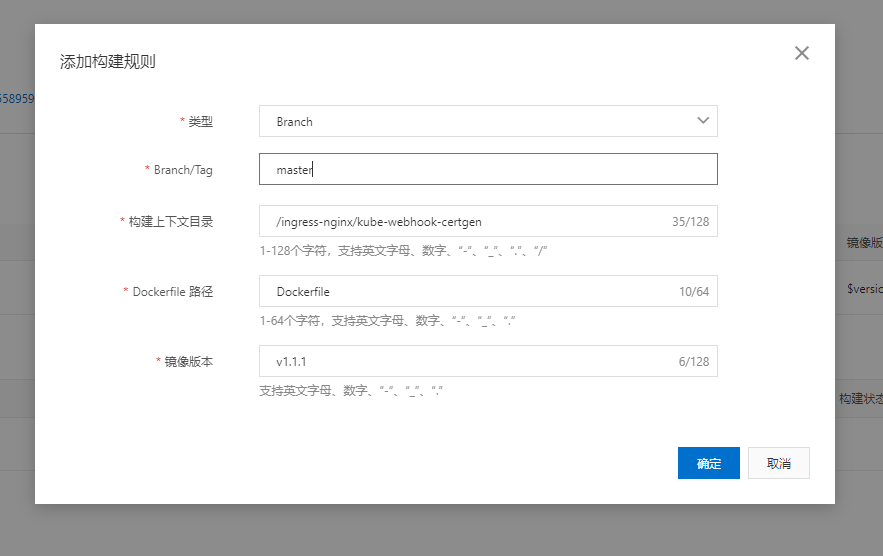Click the 1-128个字符 helper text
The height and width of the screenshot is (556, 883).
[x=403, y=250]
